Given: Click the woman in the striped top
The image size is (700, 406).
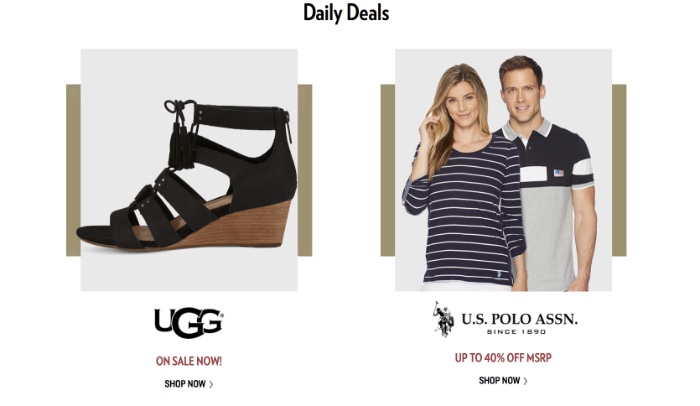Looking at the screenshot, I should coord(464,179).
